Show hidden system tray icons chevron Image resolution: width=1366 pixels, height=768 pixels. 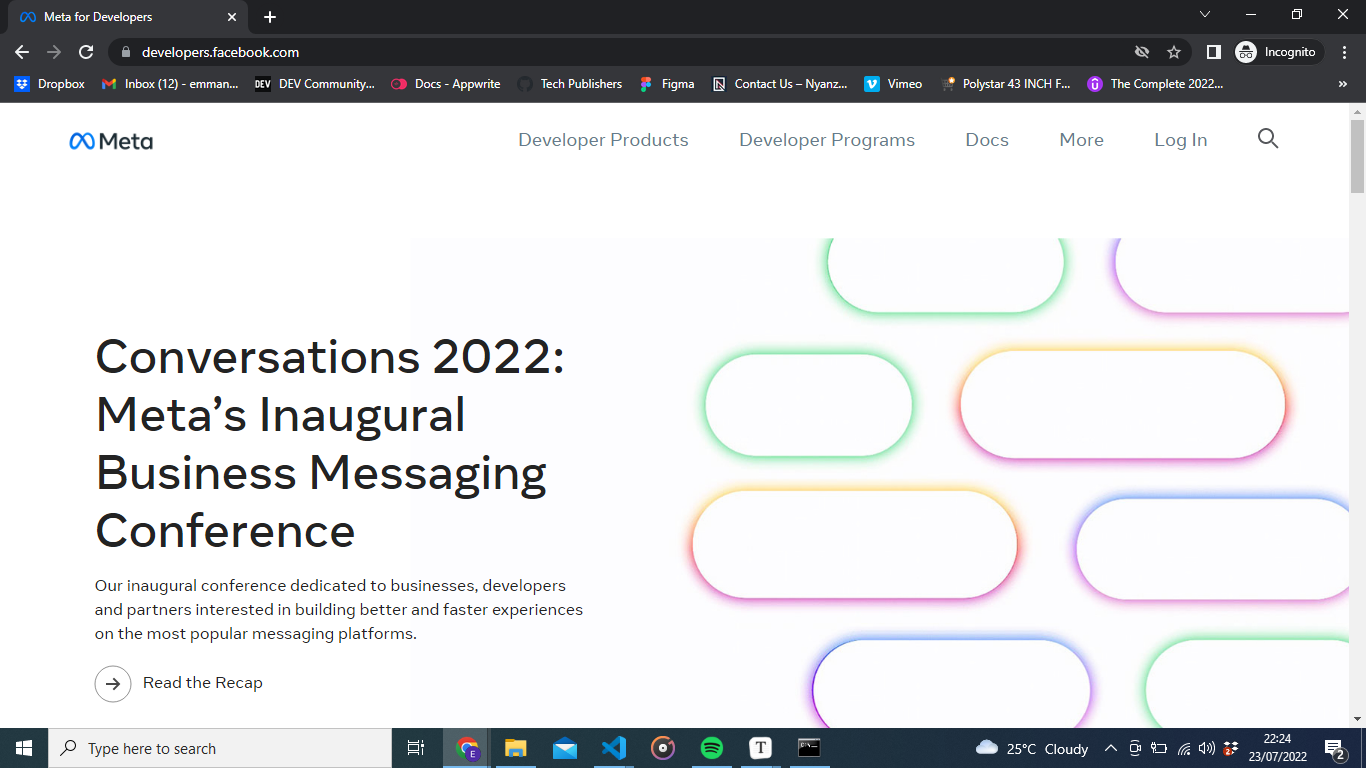click(x=1111, y=748)
